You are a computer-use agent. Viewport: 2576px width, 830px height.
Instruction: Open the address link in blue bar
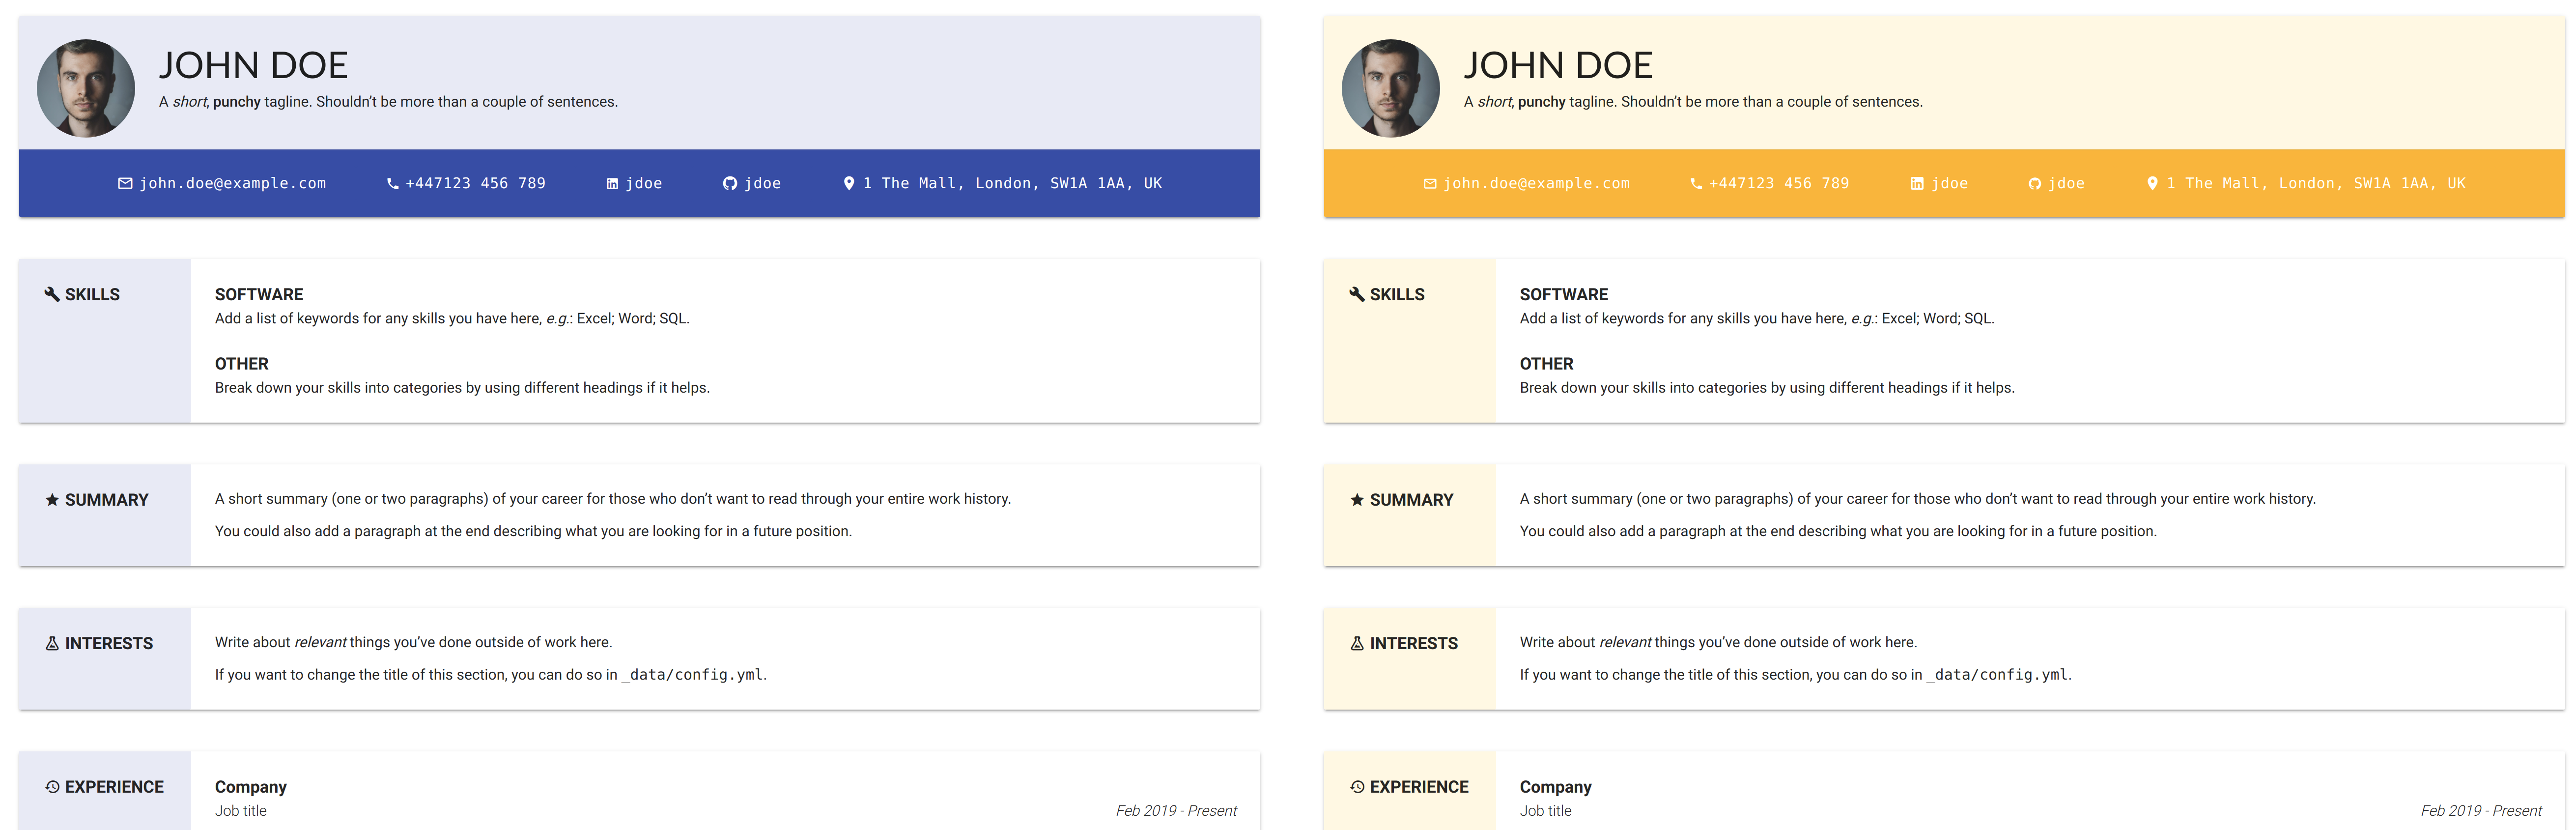coord(1011,184)
